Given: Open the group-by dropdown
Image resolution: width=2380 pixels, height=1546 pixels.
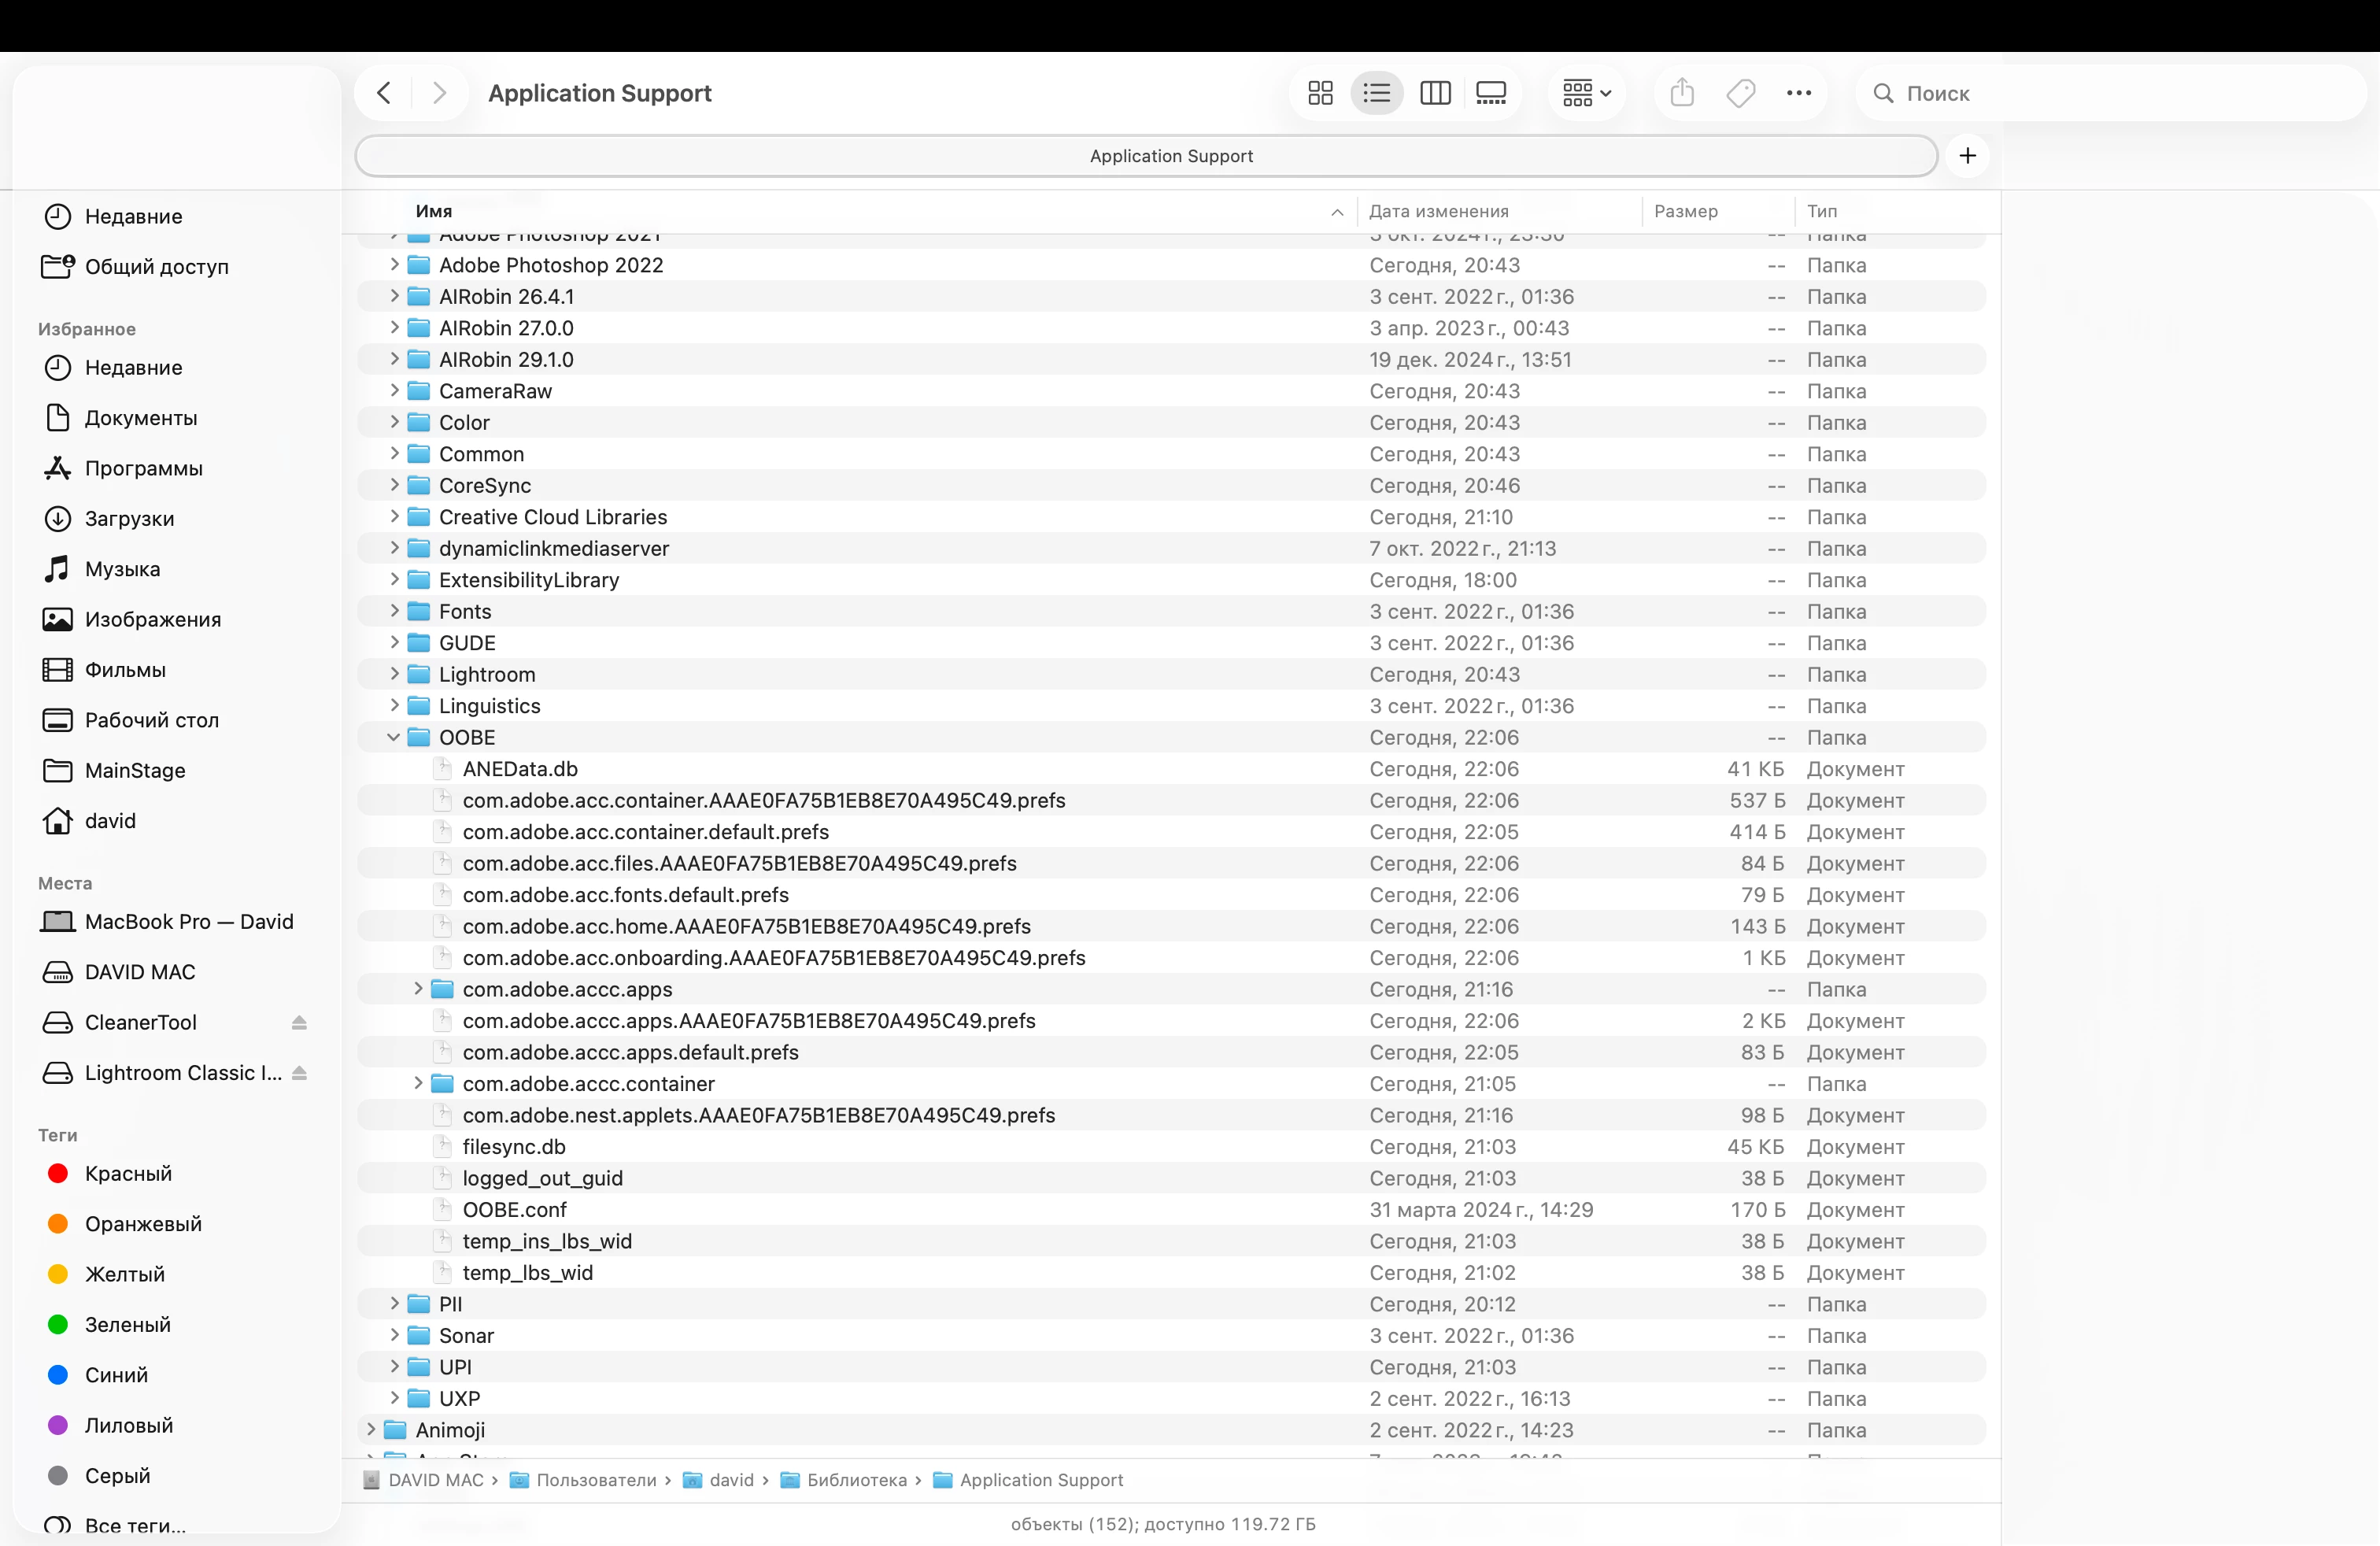Looking at the screenshot, I should [x=1586, y=93].
